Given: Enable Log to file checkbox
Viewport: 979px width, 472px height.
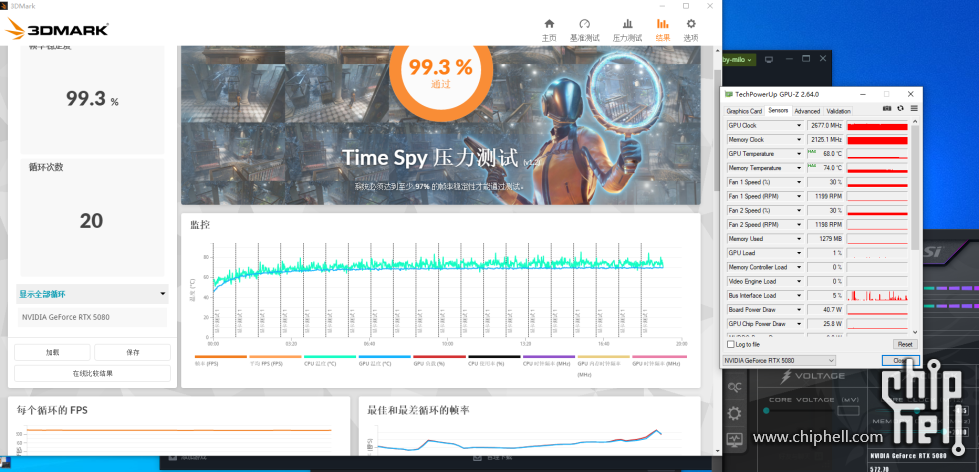Looking at the screenshot, I should tap(731, 344).
